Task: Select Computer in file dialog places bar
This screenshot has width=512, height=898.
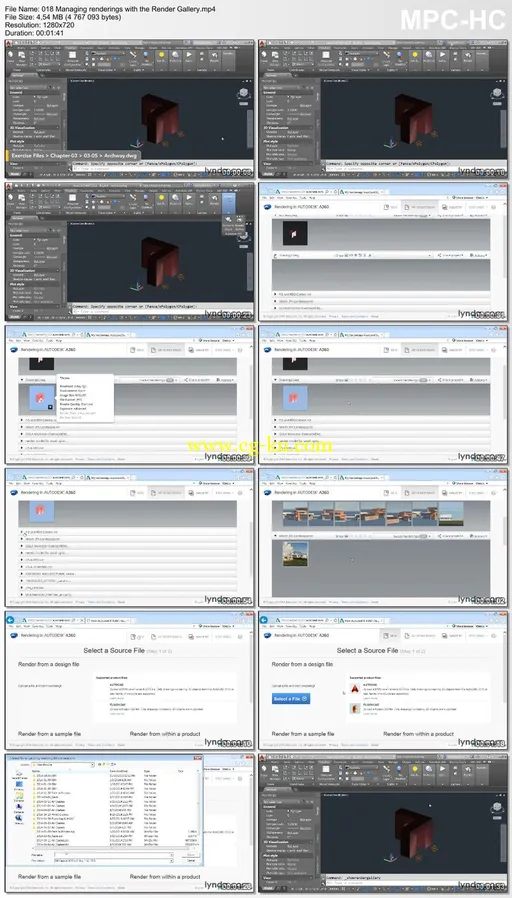Action: coord(18,810)
